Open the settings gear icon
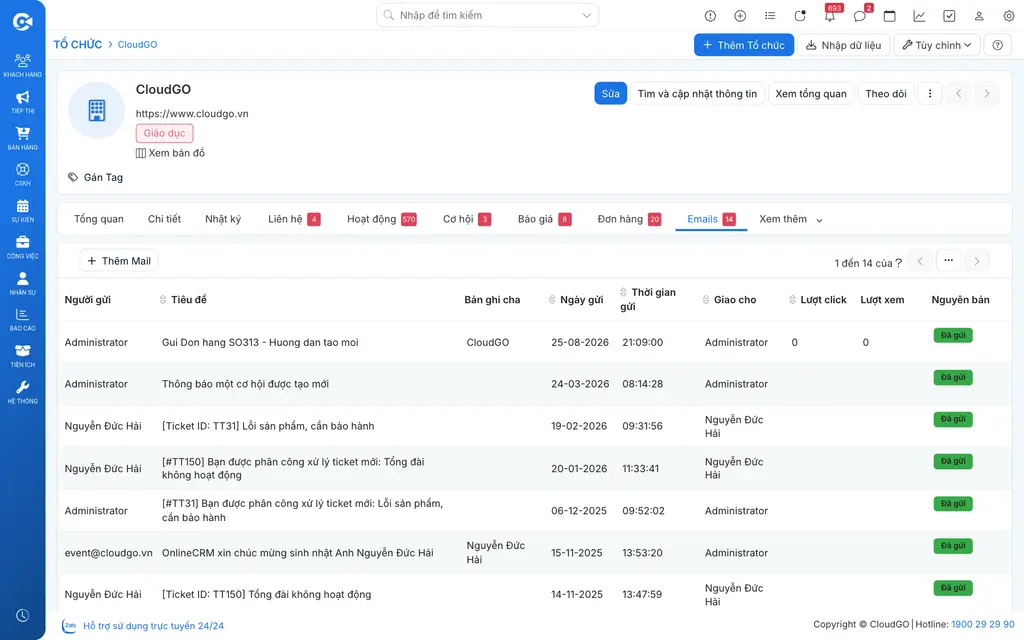This screenshot has width=1024, height=640. 1008,16
